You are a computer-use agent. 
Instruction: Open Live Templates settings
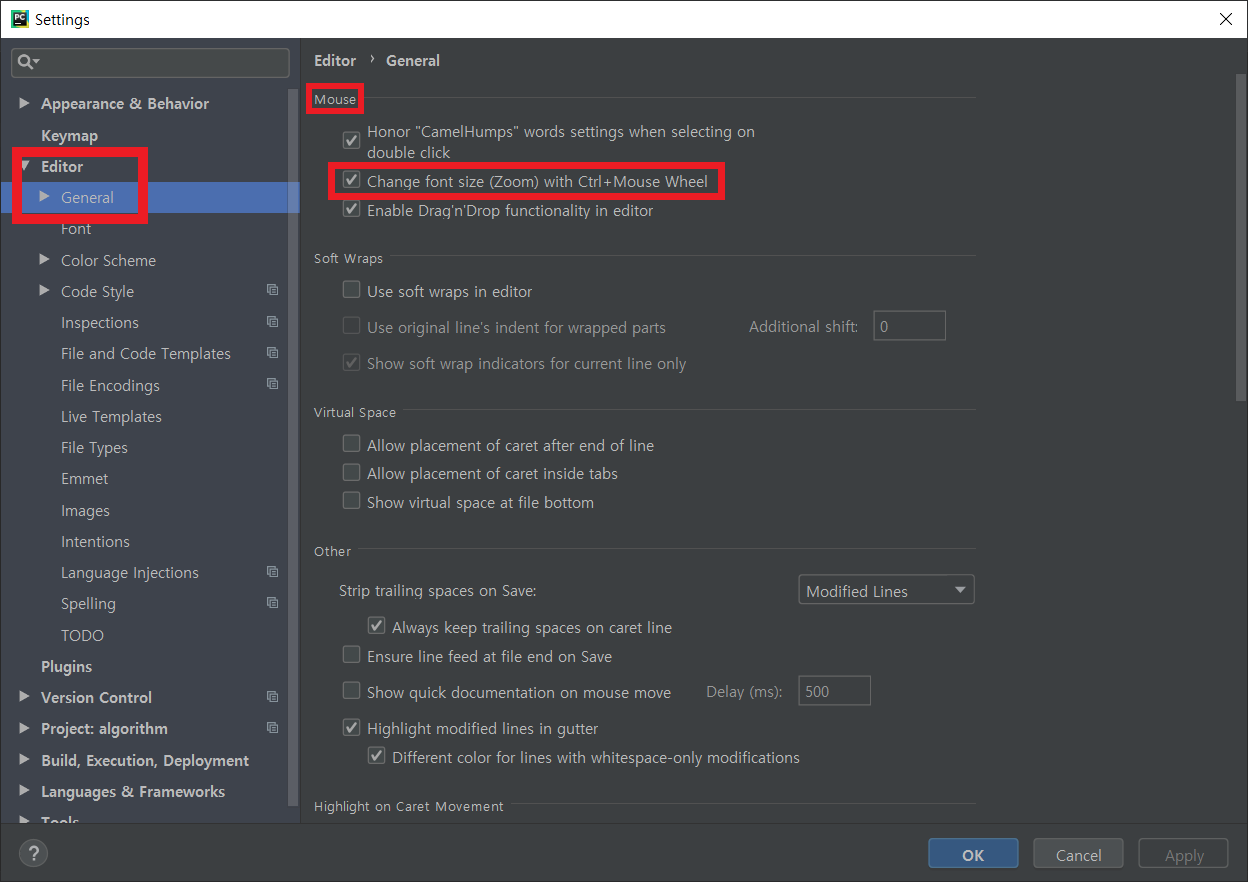[111, 416]
